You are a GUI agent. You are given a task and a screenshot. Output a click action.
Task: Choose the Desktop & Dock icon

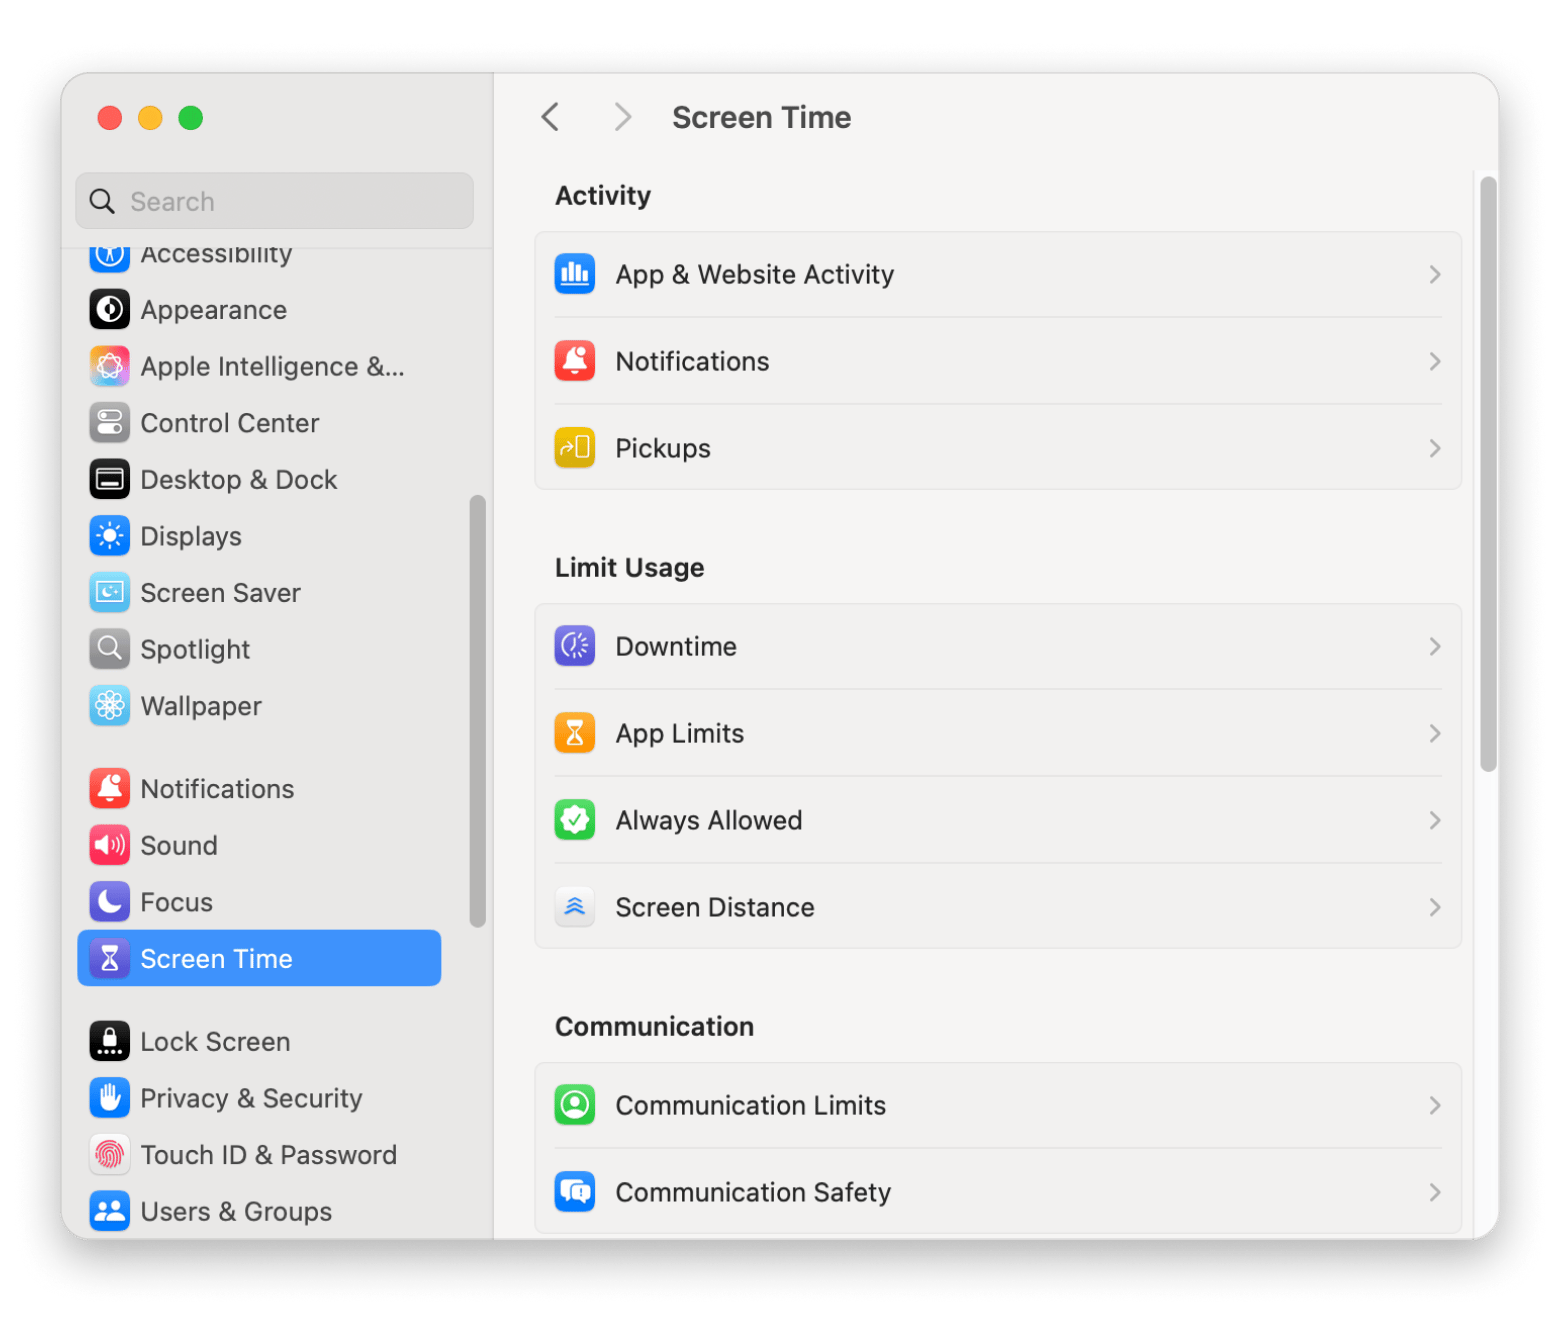[x=110, y=480]
